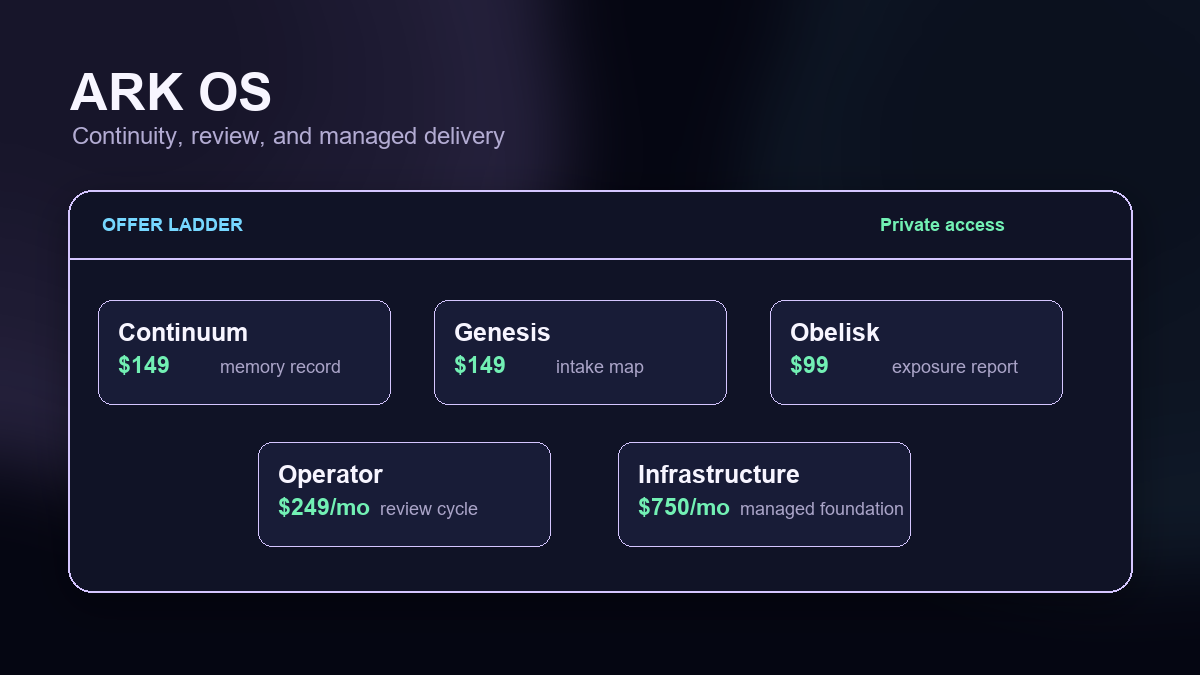
Task: Choose the Infrastructure plan card
Action: pos(764,494)
